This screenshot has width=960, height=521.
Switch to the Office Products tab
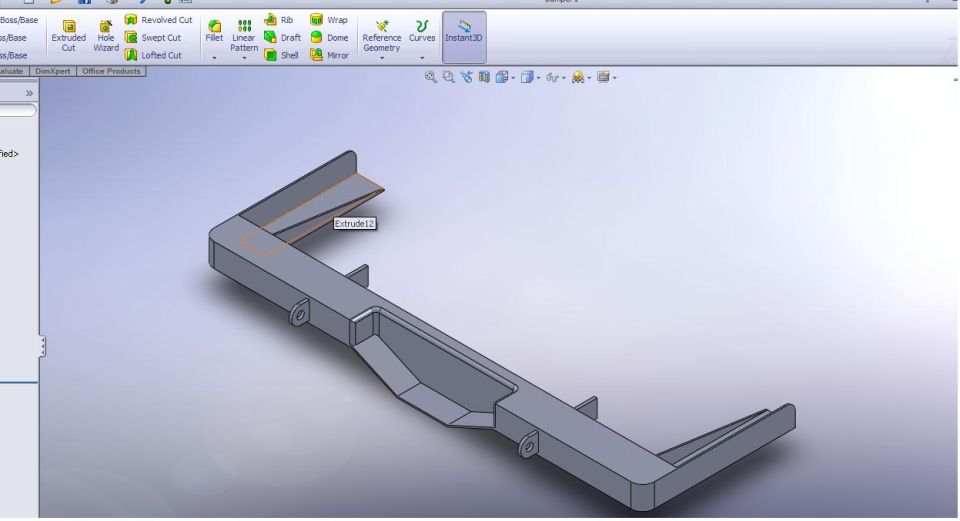[111, 72]
